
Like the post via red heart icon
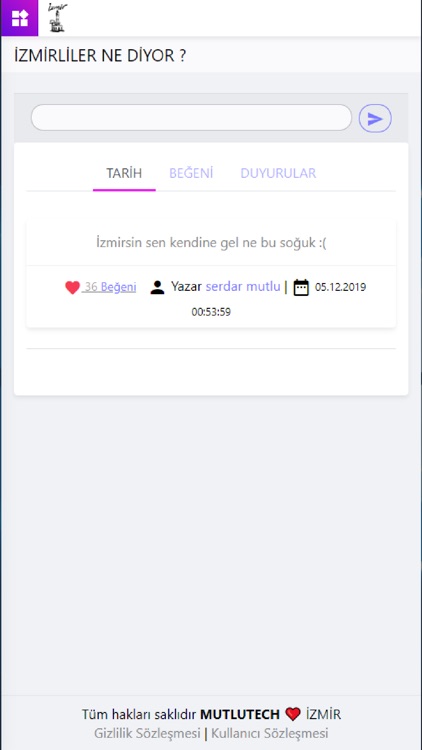pyautogui.click(x=72, y=287)
